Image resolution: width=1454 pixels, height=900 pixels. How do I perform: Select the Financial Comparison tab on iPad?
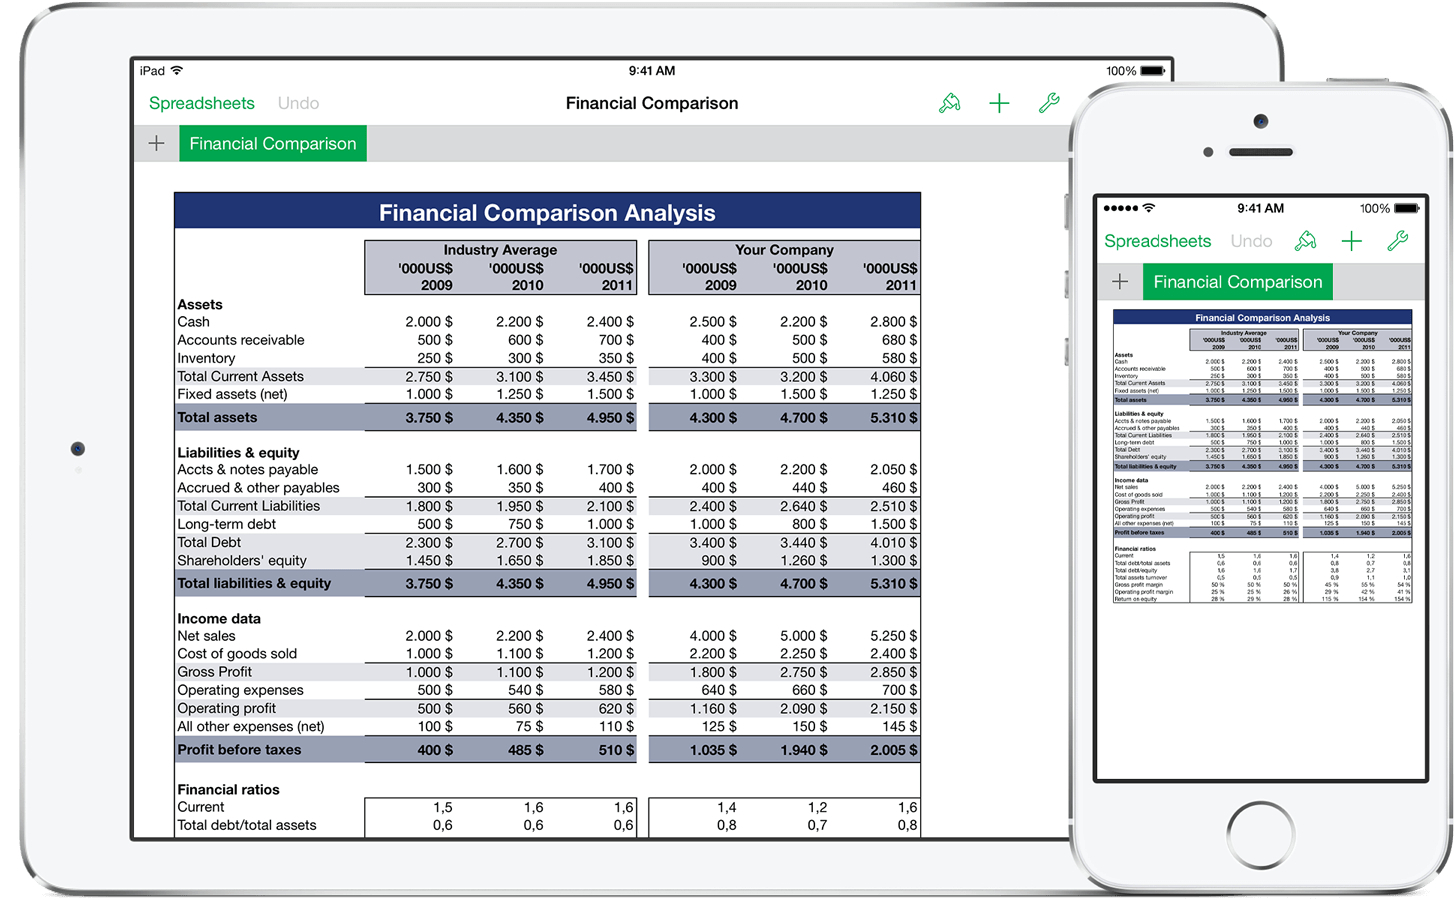pyautogui.click(x=272, y=144)
